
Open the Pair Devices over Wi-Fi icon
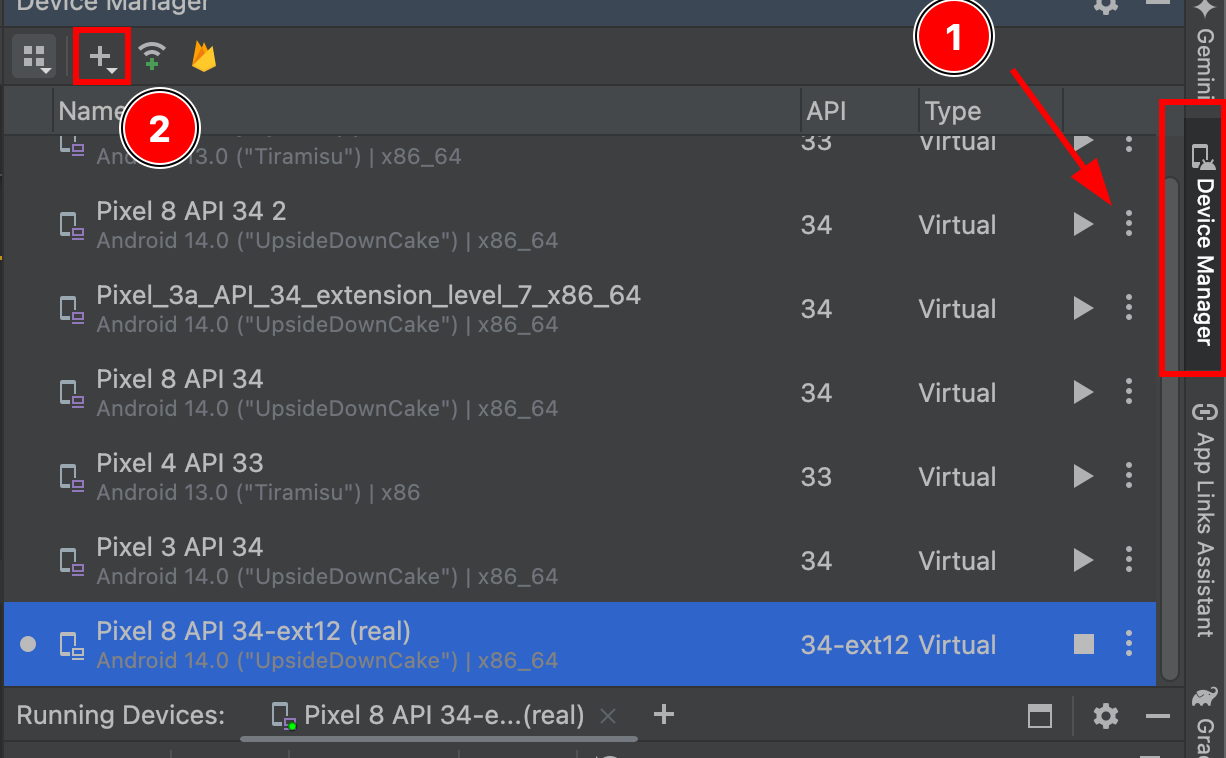pyautogui.click(x=150, y=57)
